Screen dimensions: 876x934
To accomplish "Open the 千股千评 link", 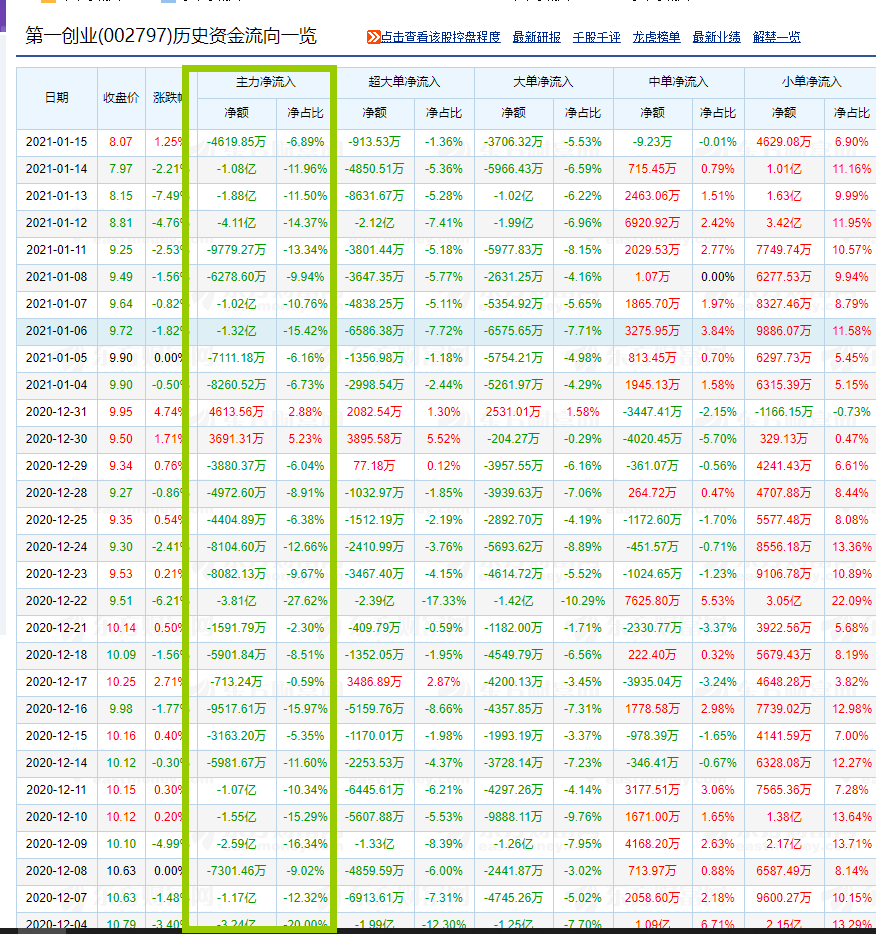I will coord(597,38).
